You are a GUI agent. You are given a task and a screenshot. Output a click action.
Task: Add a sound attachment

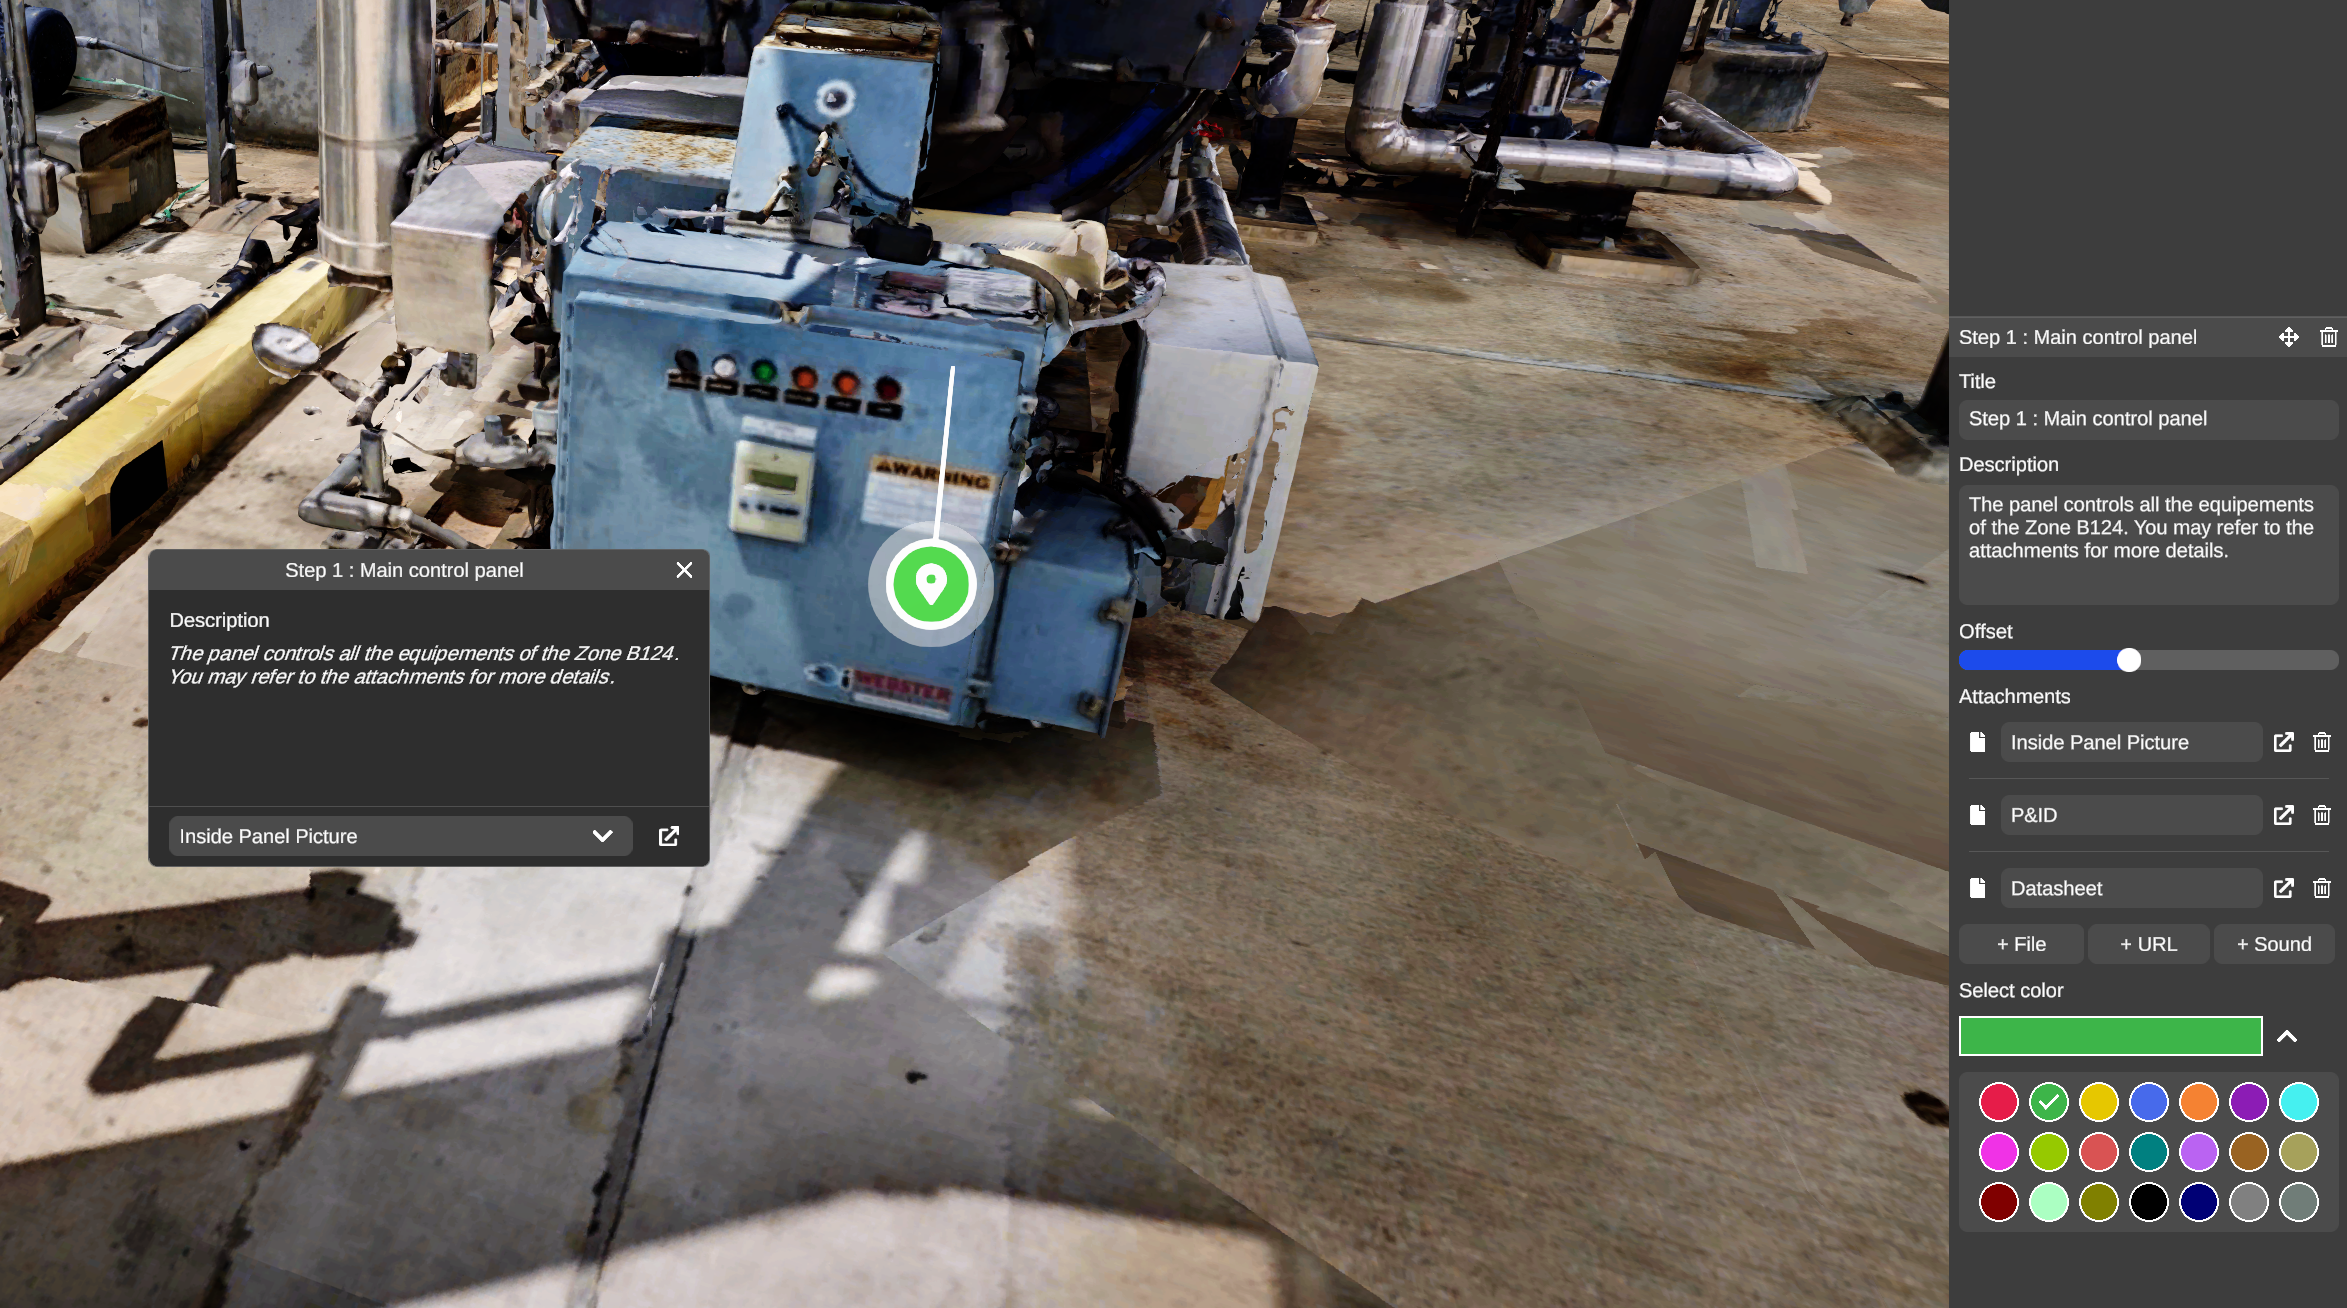2273,944
